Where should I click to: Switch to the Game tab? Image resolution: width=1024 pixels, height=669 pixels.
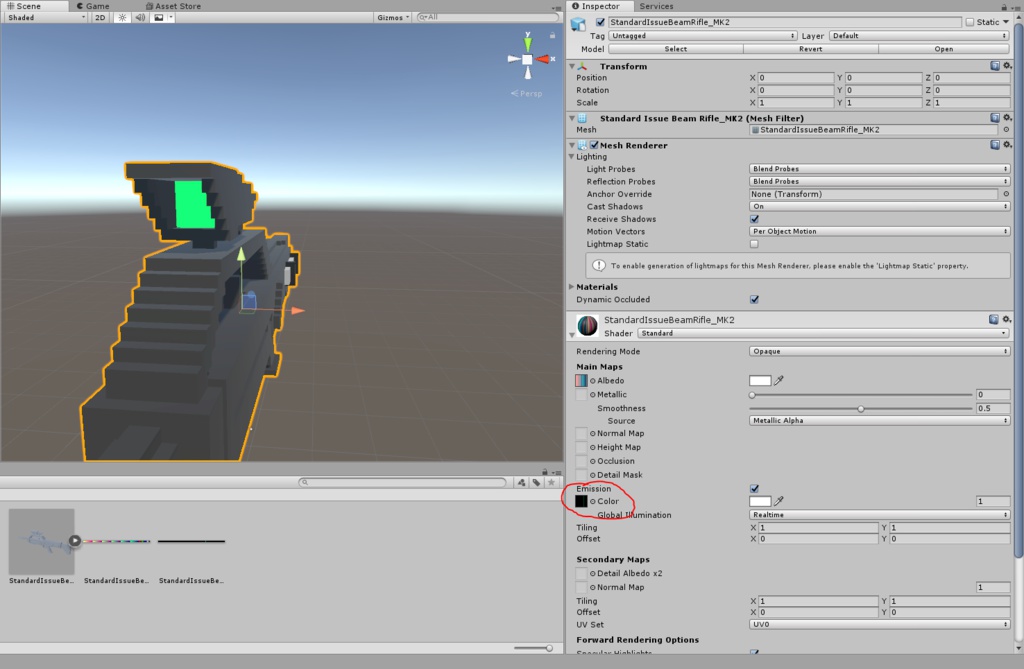coord(93,6)
